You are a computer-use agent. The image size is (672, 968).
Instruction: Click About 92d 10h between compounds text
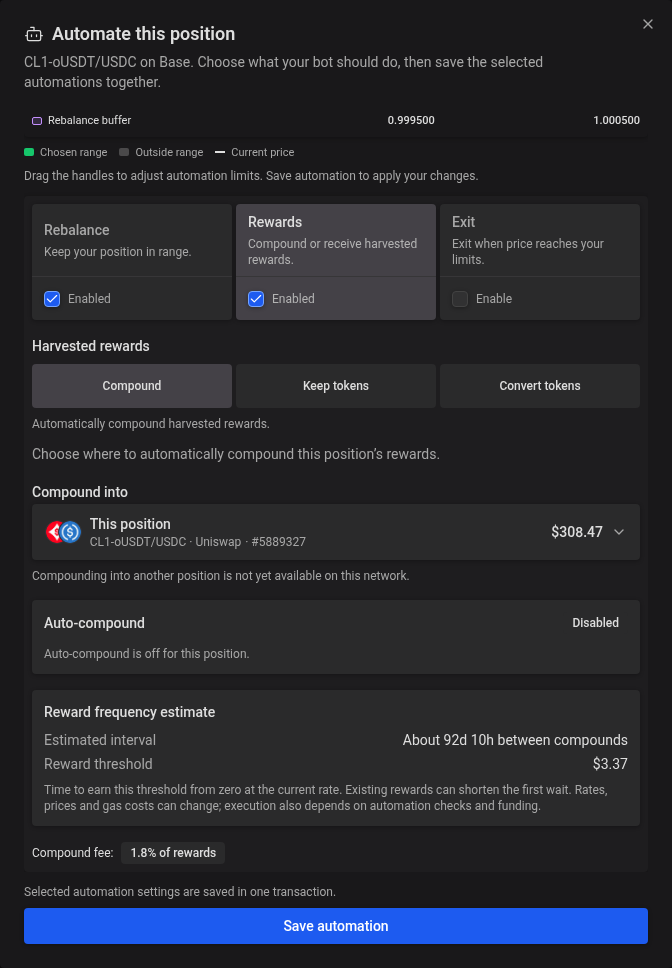tap(515, 740)
